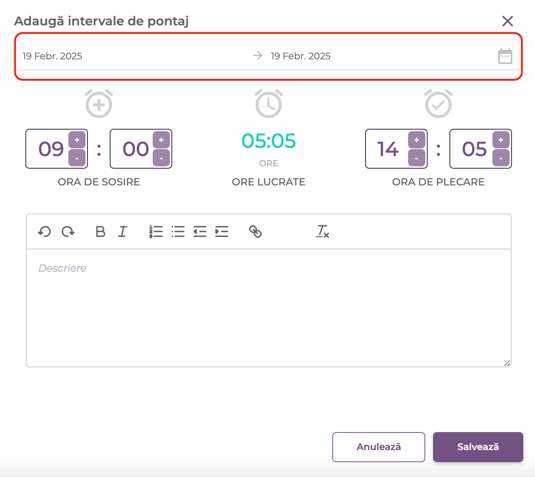Click the undo icon in editor toolbar
Image resolution: width=535 pixels, height=477 pixels.
pos(44,232)
